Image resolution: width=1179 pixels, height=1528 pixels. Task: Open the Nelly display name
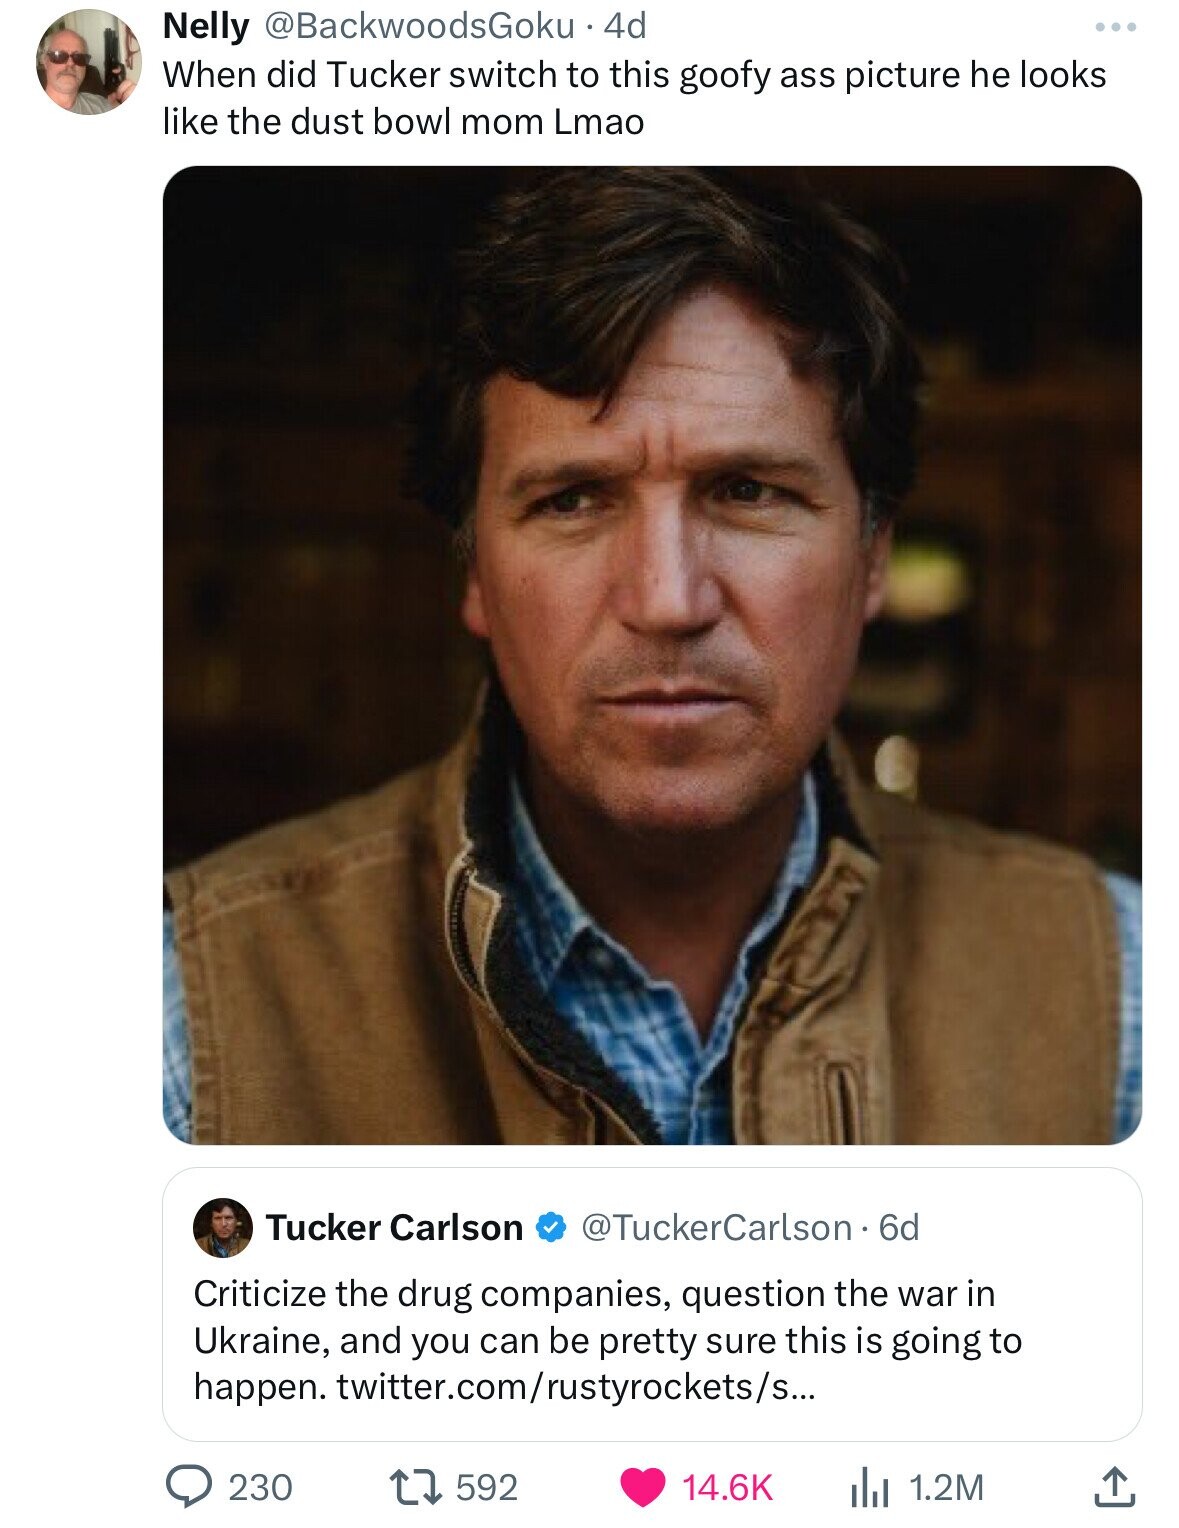coord(205,26)
